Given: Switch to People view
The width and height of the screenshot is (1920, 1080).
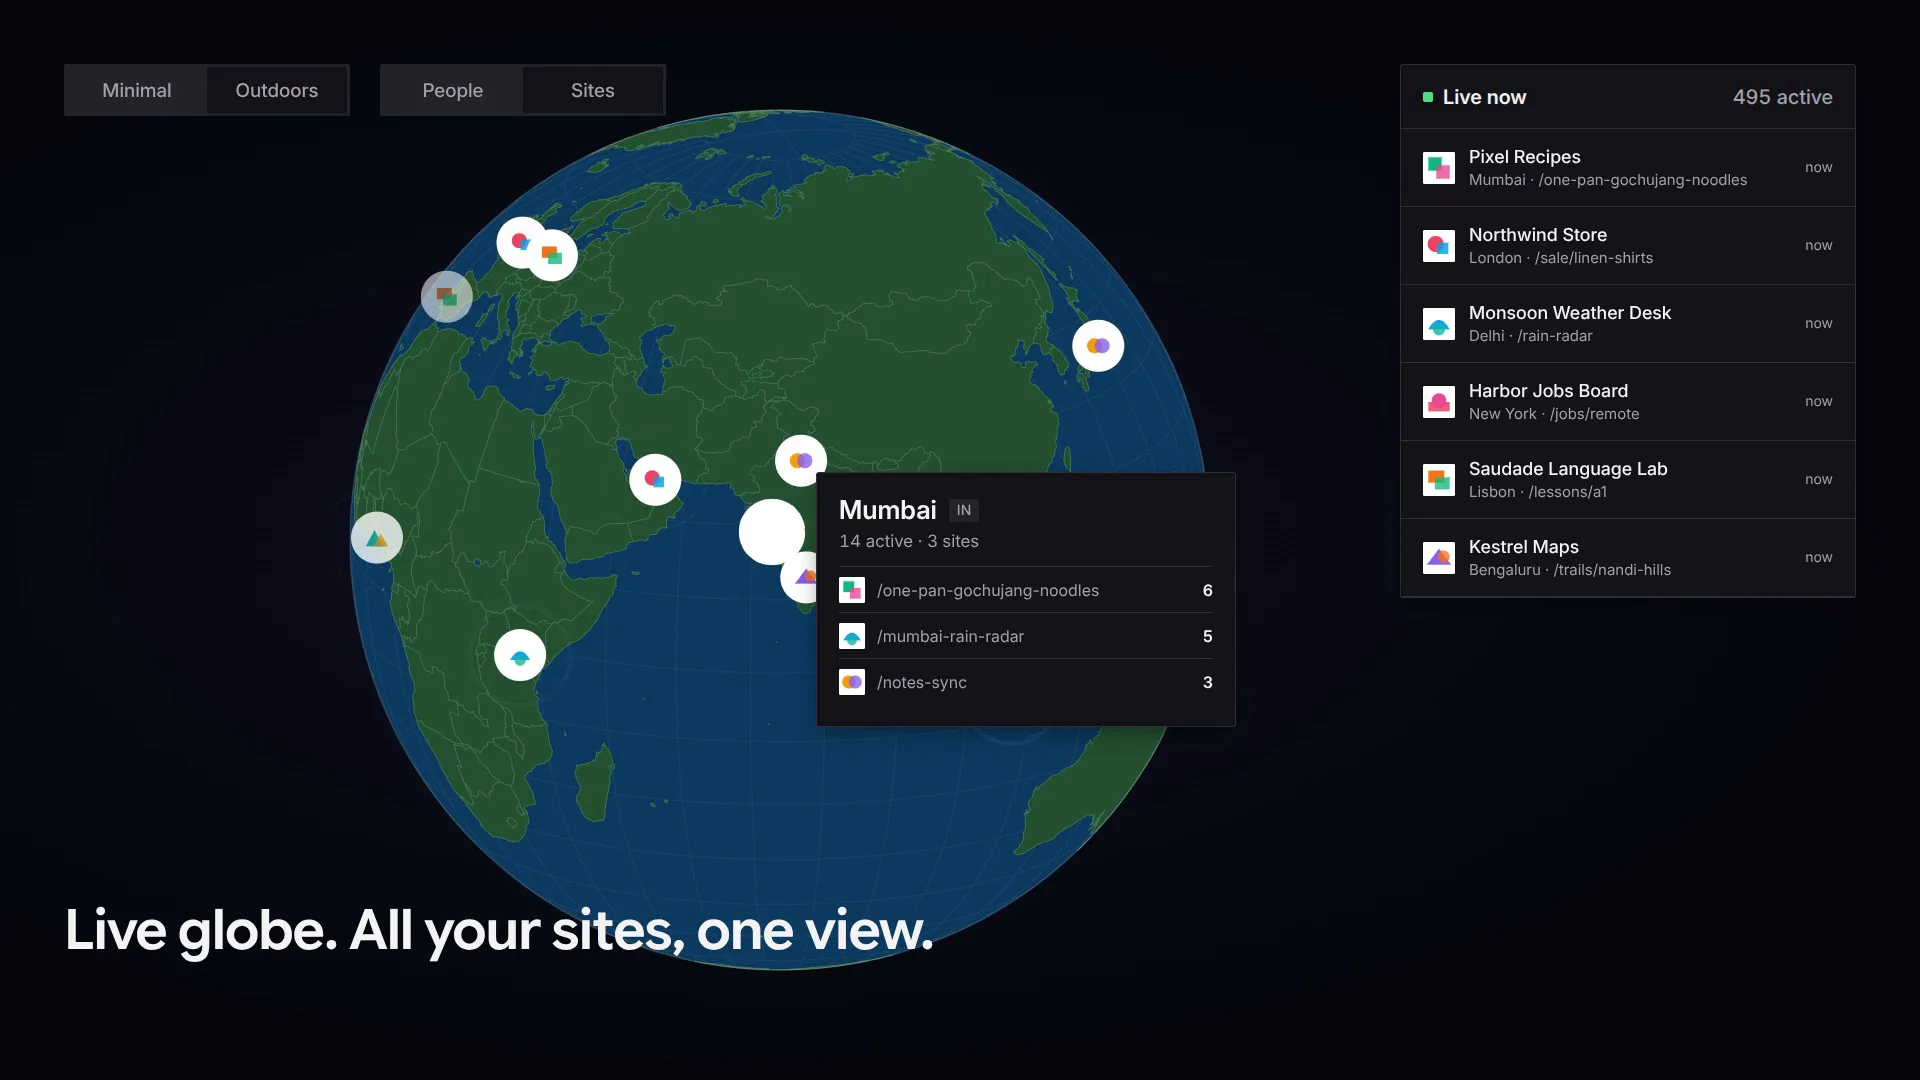Looking at the screenshot, I should (452, 90).
